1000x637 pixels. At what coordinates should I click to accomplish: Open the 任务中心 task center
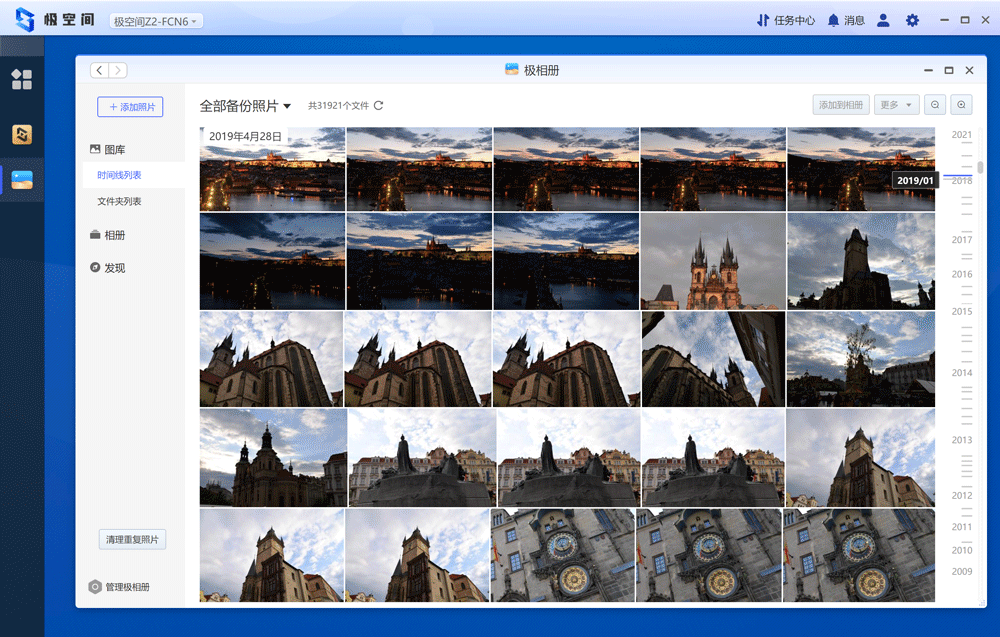786,20
